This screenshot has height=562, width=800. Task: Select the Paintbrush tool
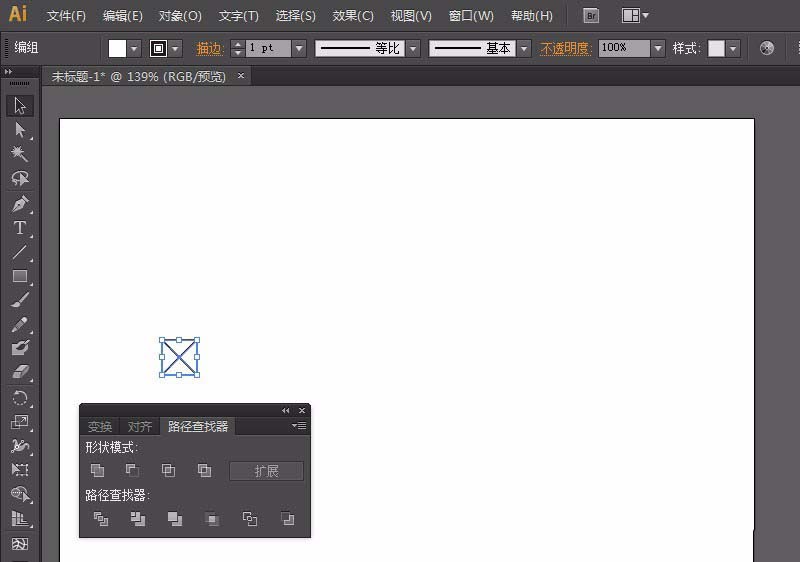pyautogui.click(x=20, y=300)
